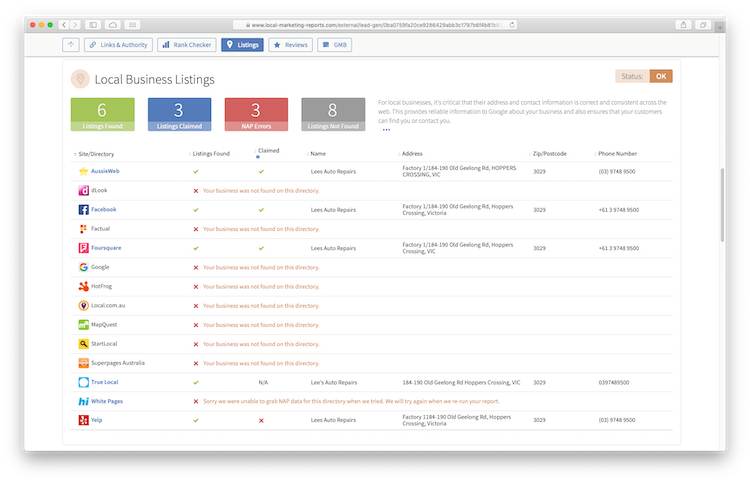The height and width of the screenshot is (483, 750).
Task: Click the browser forward arrow
Action: click(75, 24)
